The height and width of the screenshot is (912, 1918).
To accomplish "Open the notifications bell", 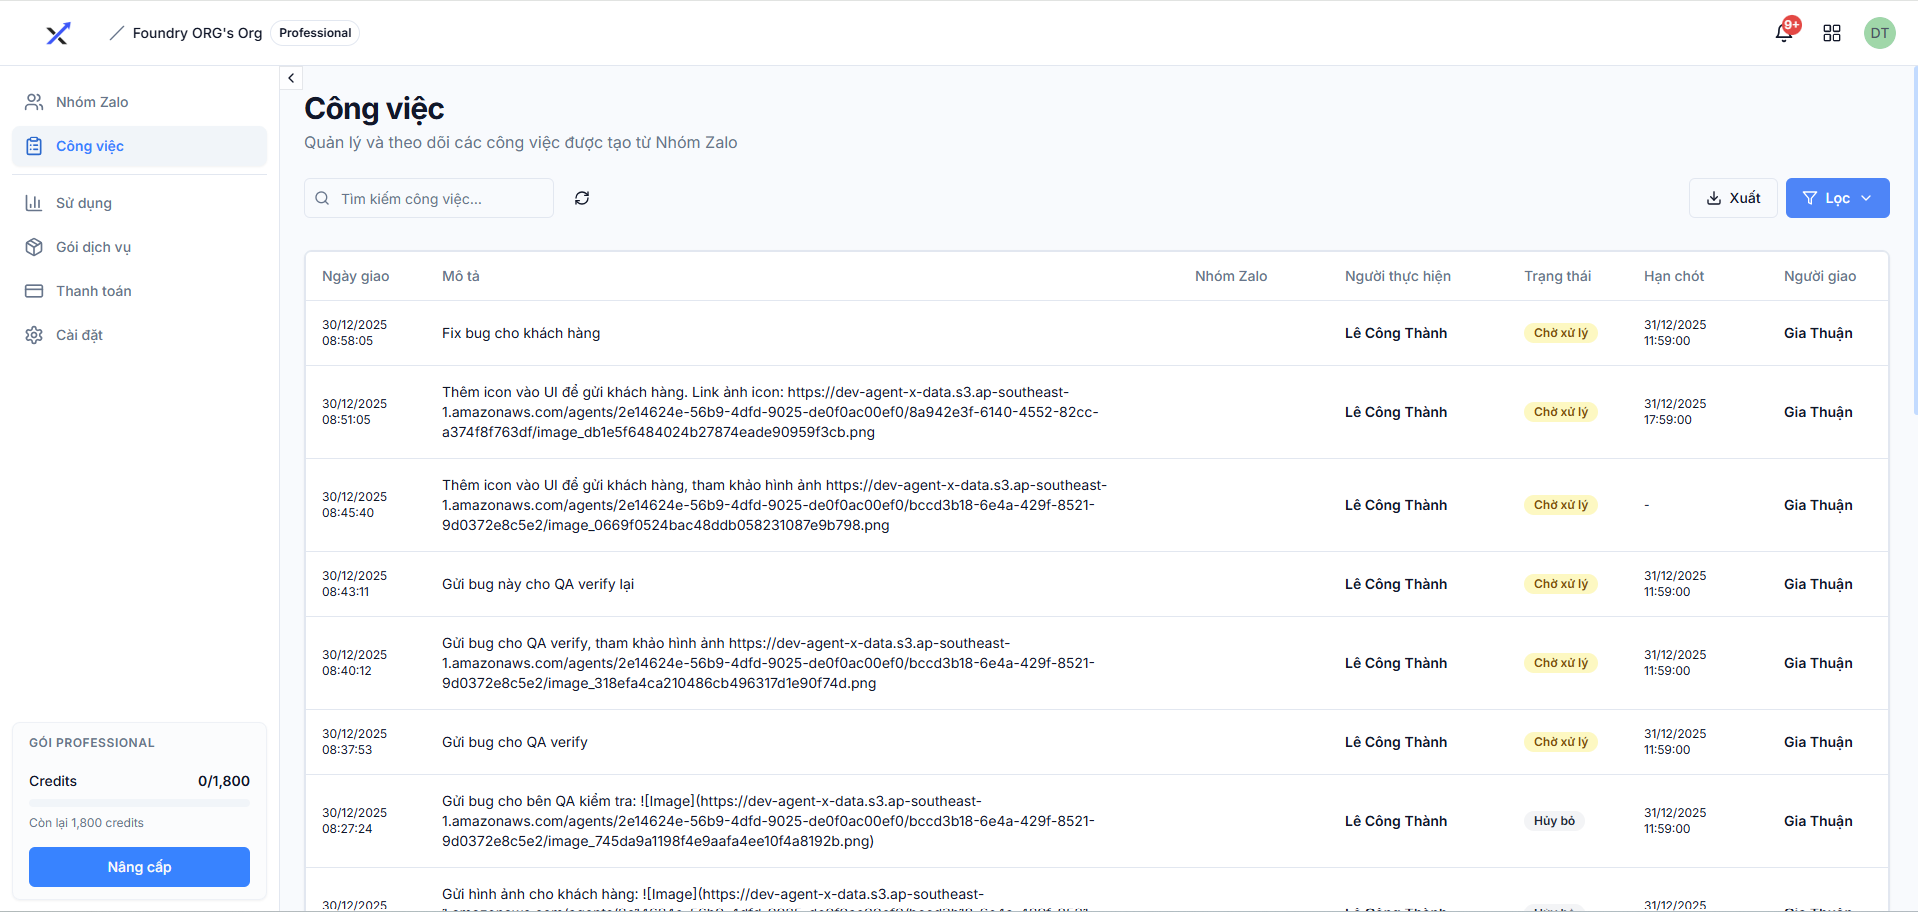I will point(1784,33).
